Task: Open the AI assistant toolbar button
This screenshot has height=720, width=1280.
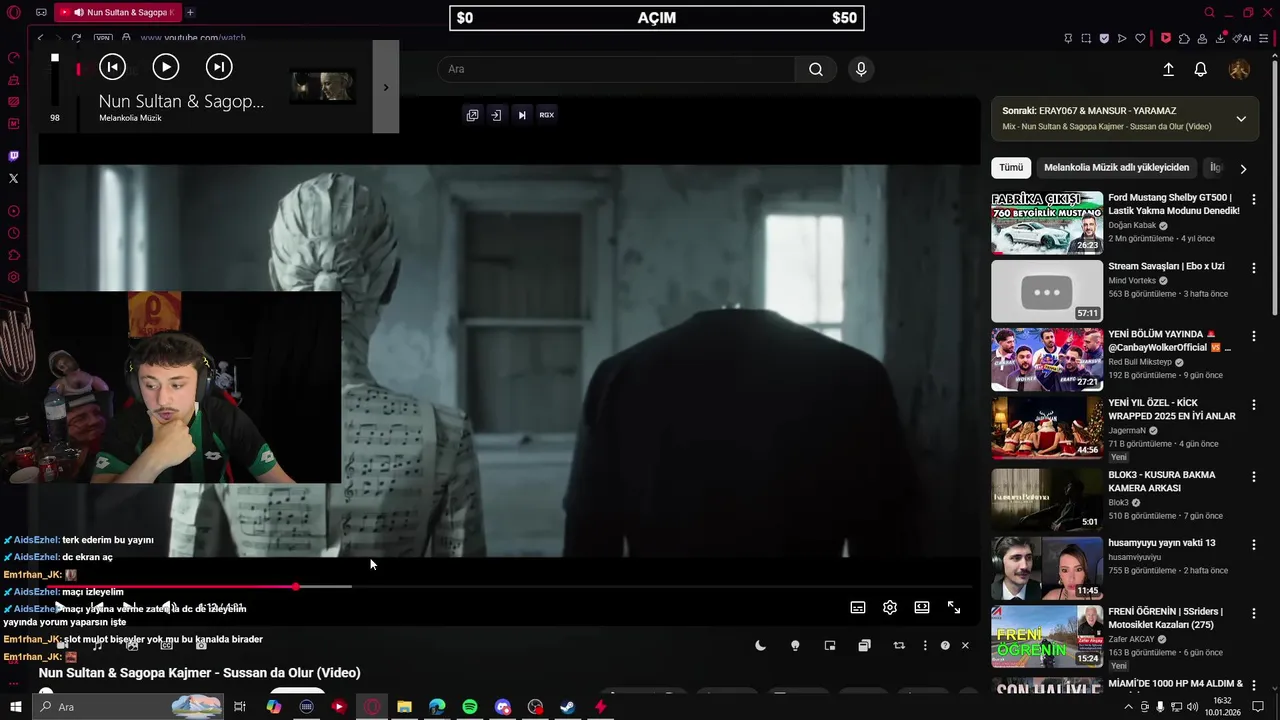Action: pos(1241,38)
